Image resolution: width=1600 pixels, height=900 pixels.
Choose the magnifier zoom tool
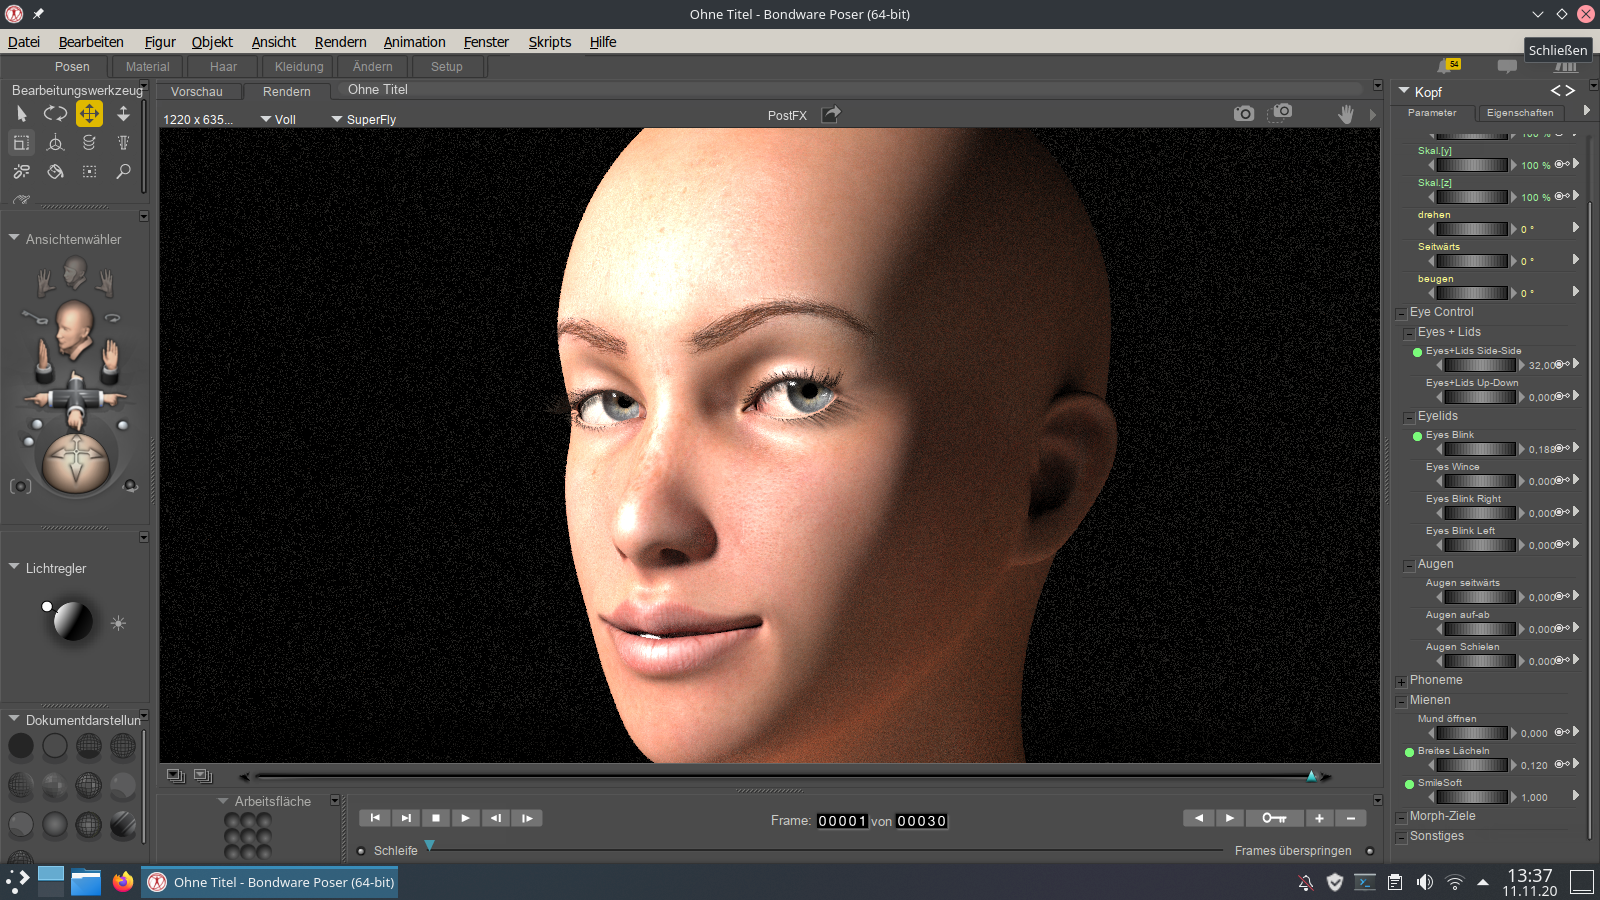tap(123, 171)
